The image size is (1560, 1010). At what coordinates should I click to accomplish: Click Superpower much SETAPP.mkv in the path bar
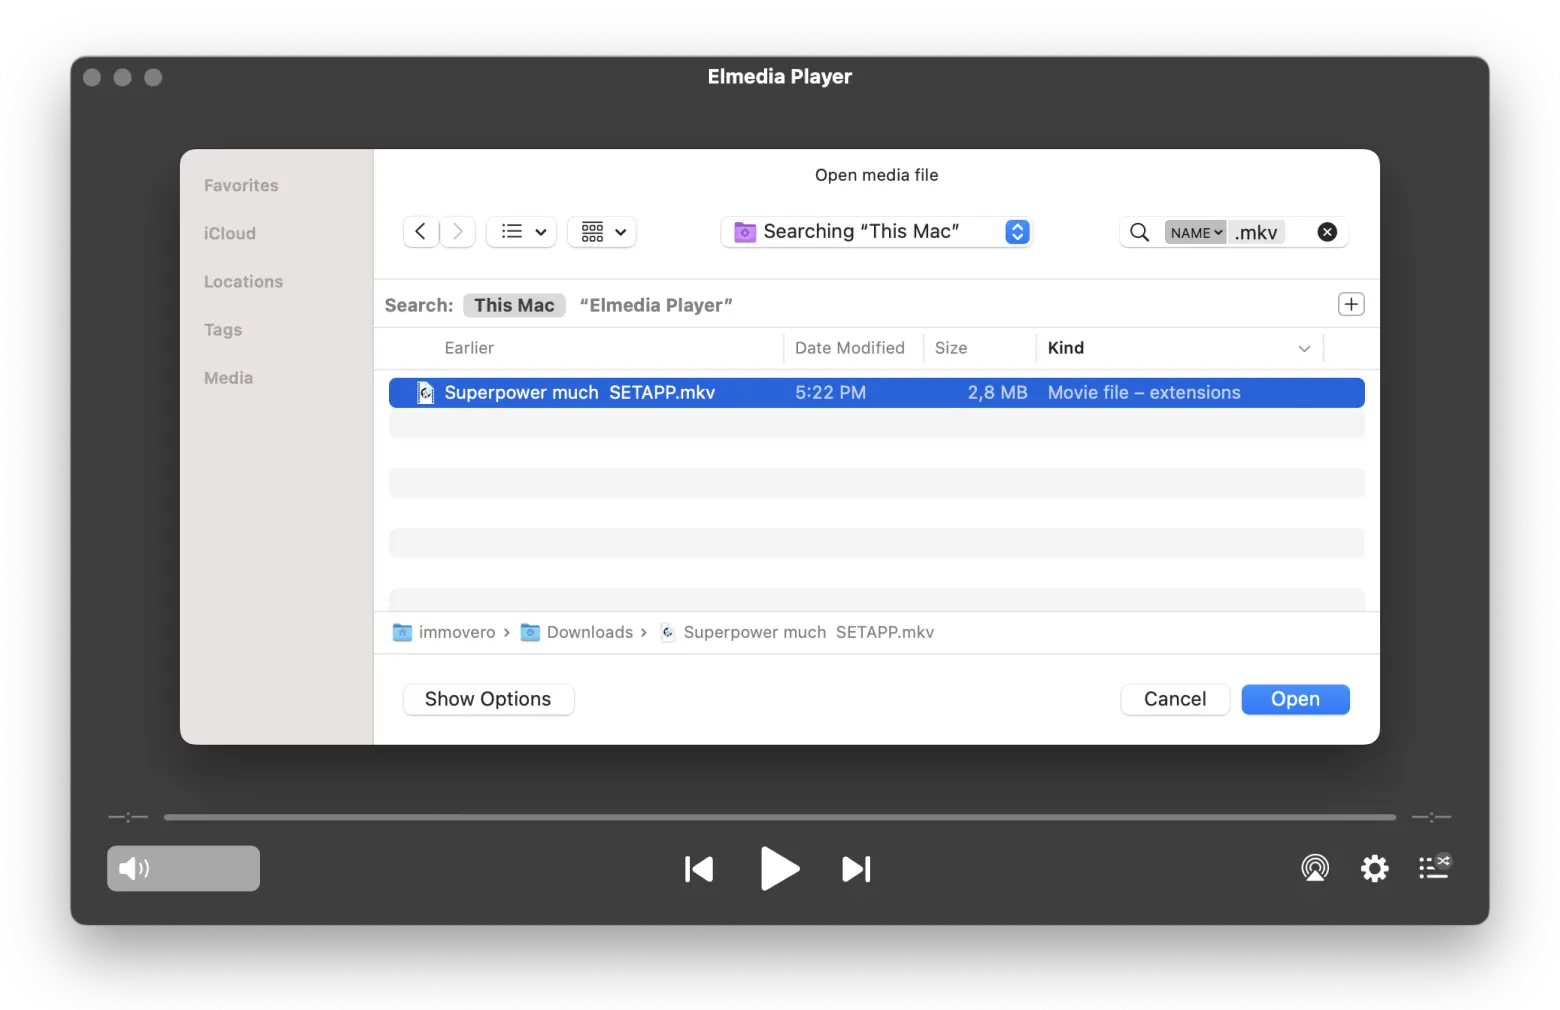pos(797,632)
